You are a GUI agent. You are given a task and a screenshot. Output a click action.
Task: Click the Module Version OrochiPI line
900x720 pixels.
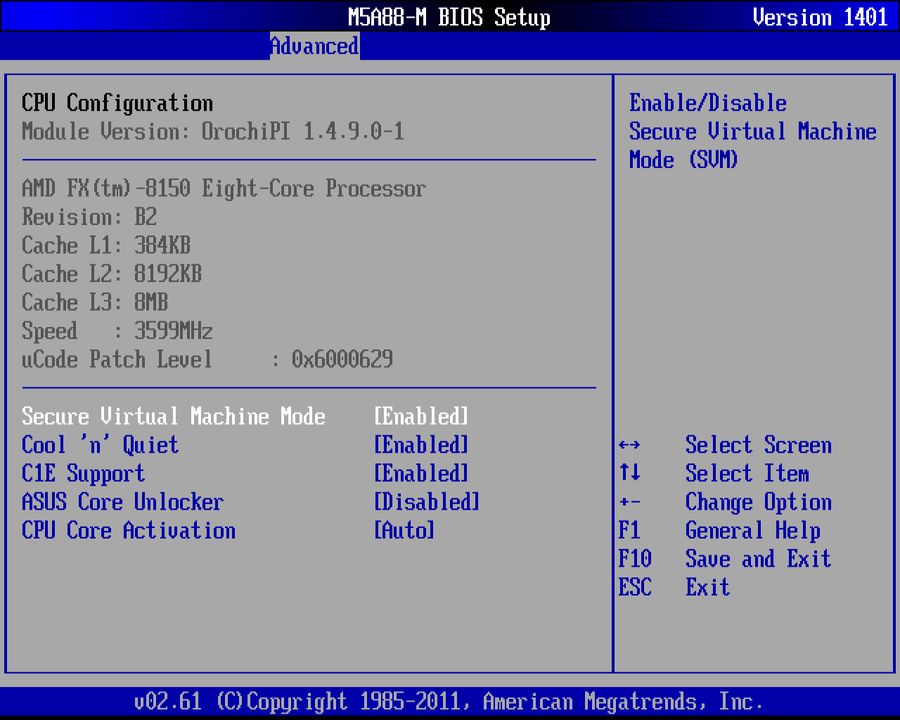[x=213, y=131]
